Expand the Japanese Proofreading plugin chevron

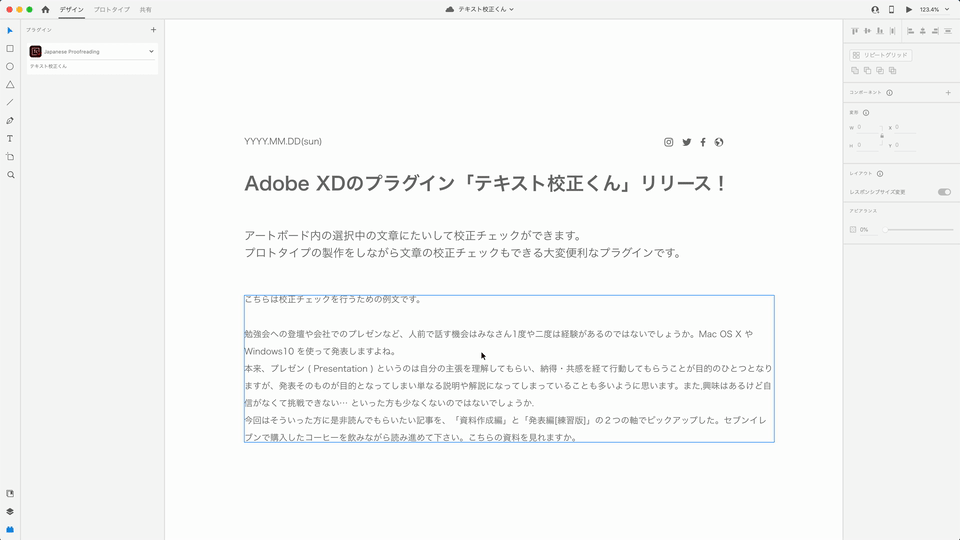click(151, 51)
